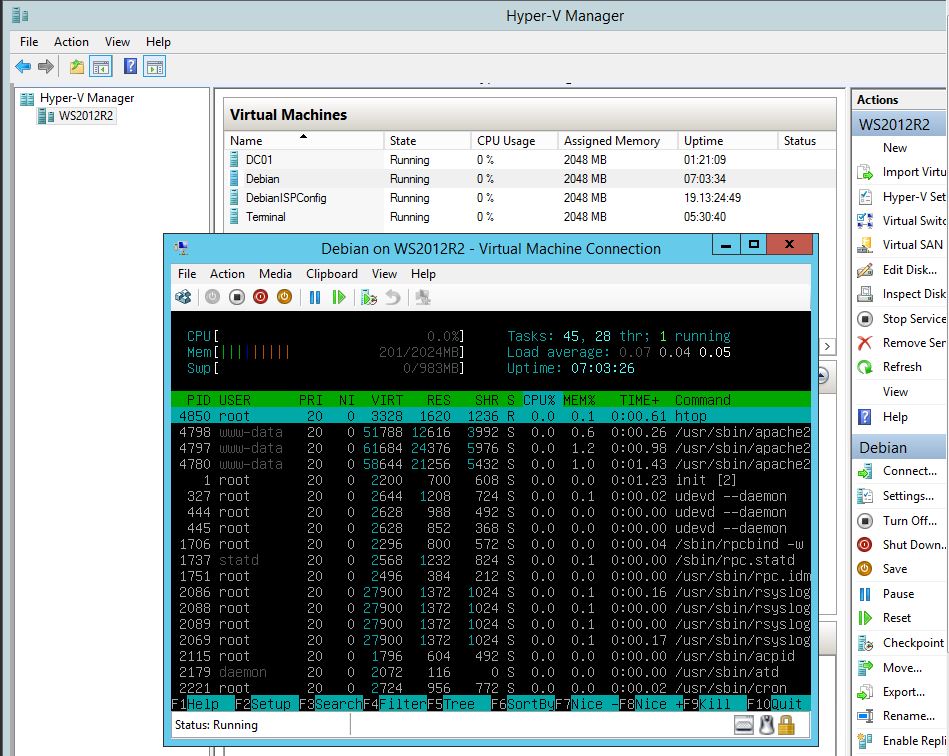Open the Media menu in VM Connection
This screenshot has height=756, width=949.
(x=275, y=273)
